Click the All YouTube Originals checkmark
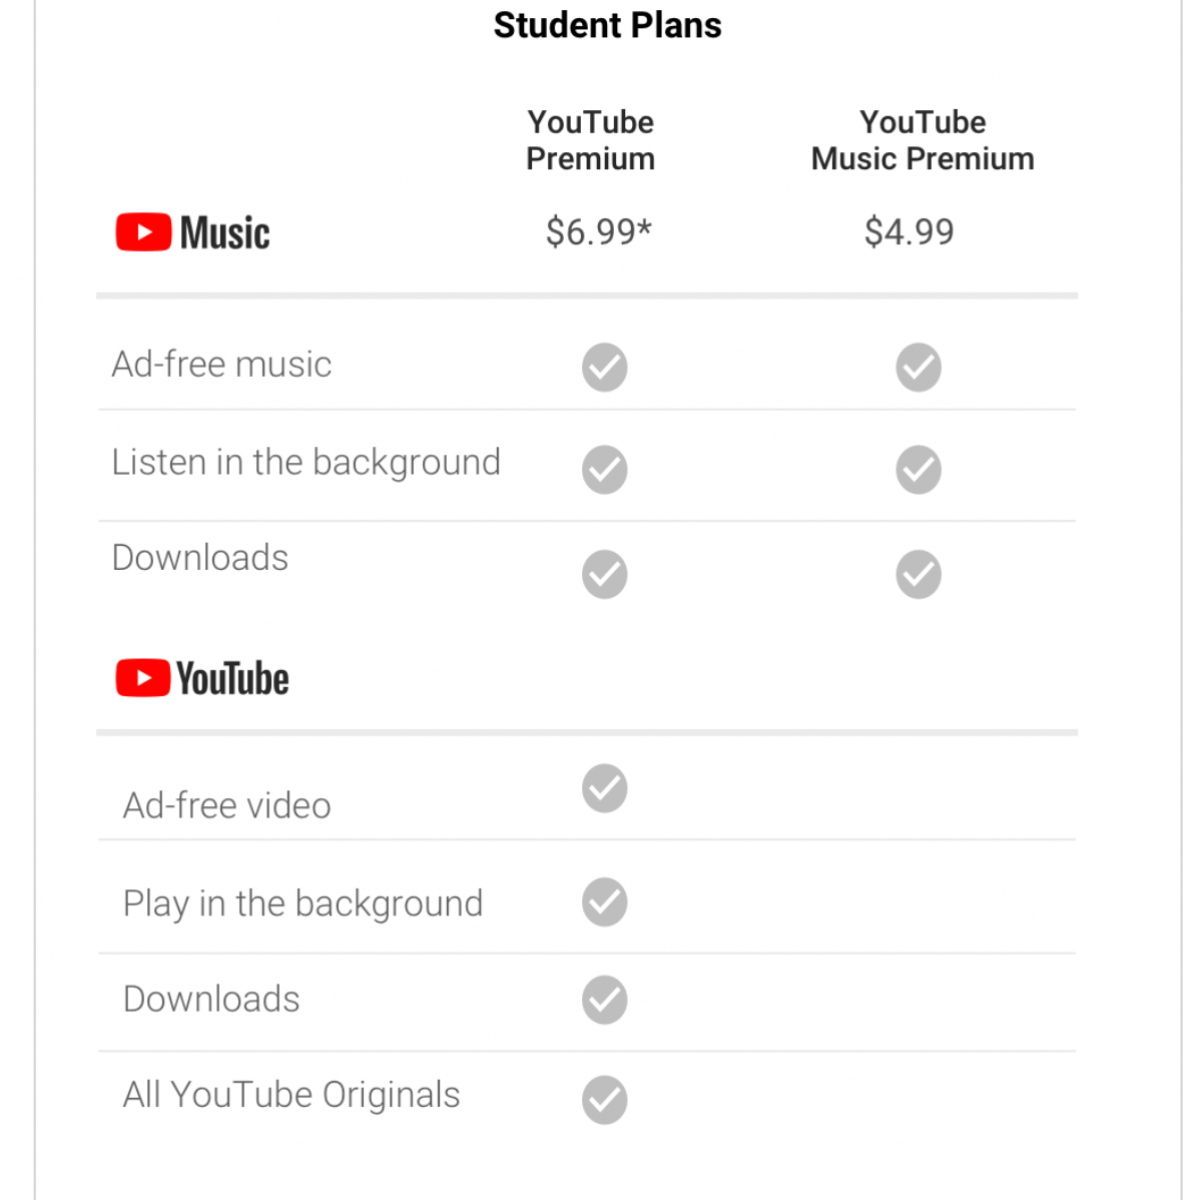 click(x=605, y=1100)
